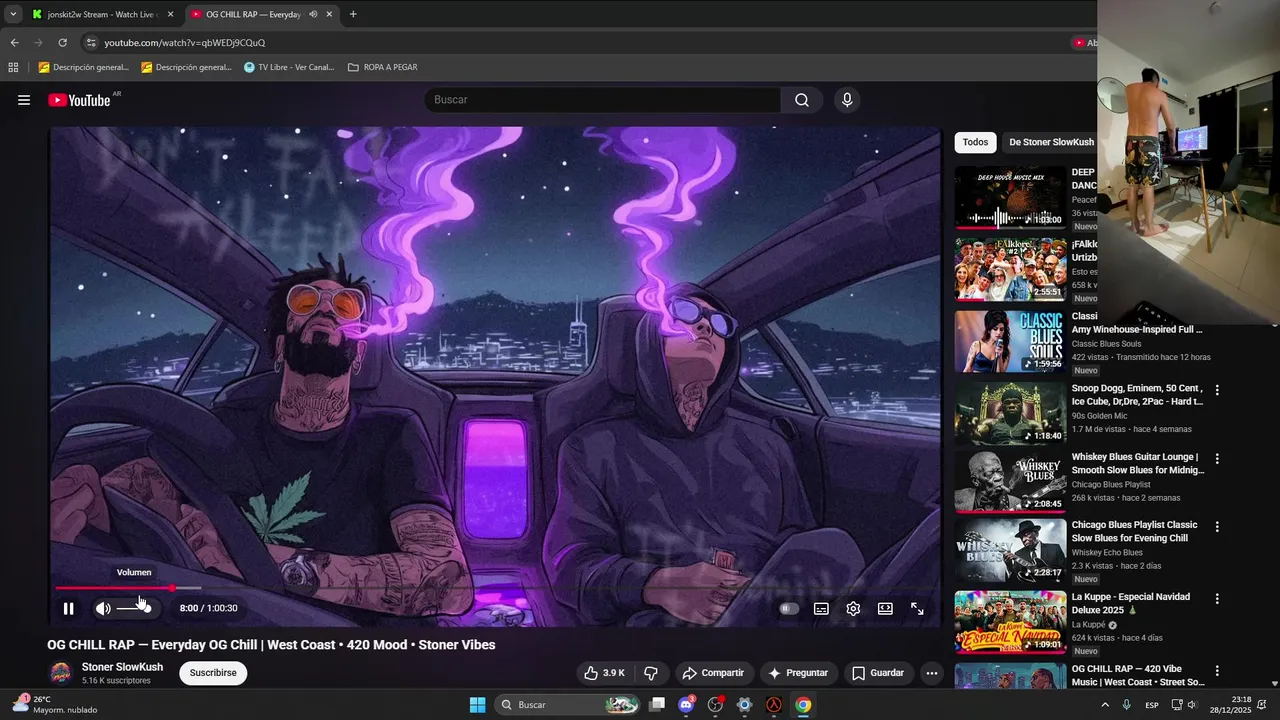Open Task View in the taskbar
This screenshot has height=720, width=1280.
[657, 705]
